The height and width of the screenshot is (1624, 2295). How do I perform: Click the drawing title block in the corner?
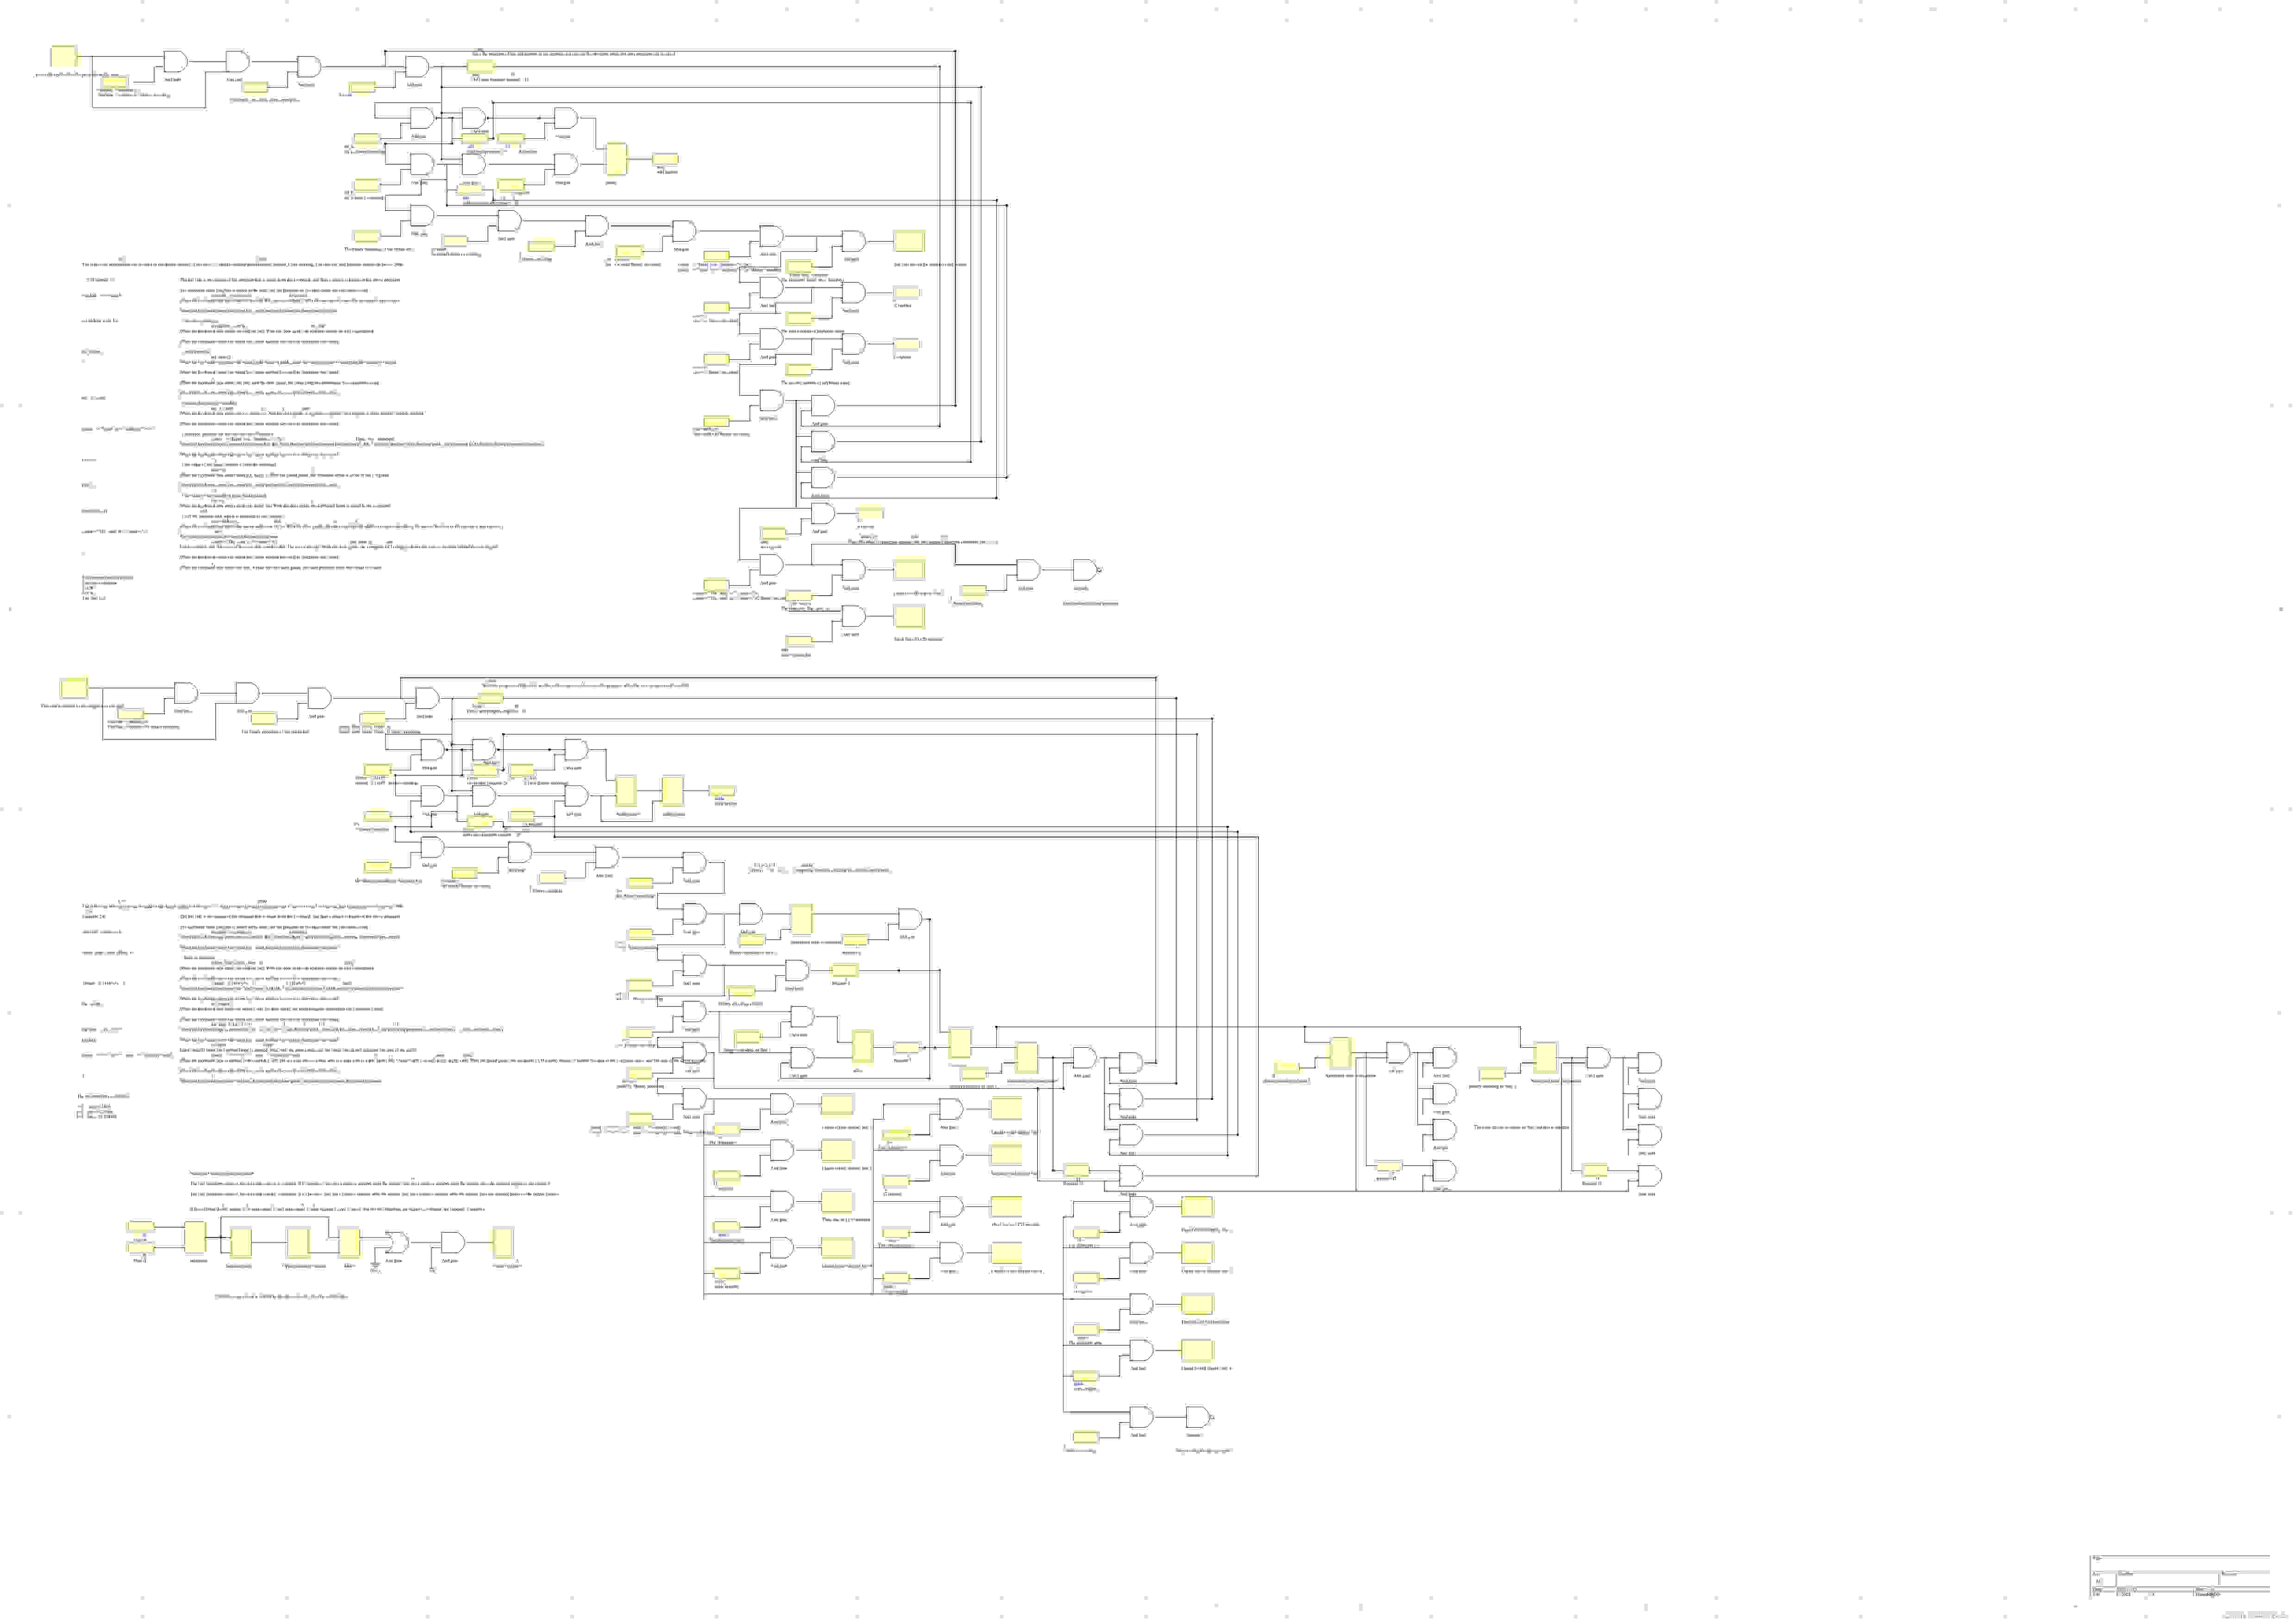point(2180,1576)
